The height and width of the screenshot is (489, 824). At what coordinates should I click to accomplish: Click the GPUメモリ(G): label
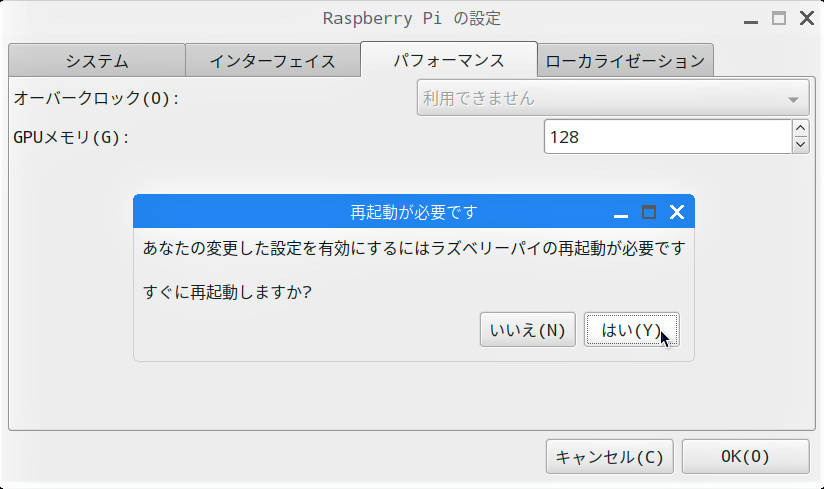pos(71,138)
